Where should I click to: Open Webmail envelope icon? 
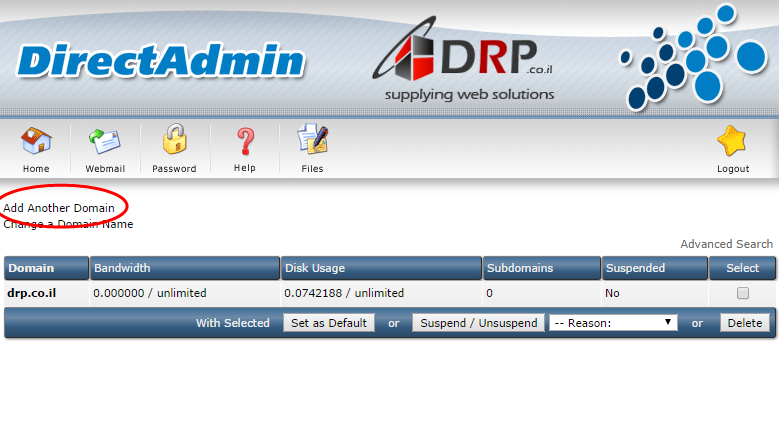pos(104,143)
